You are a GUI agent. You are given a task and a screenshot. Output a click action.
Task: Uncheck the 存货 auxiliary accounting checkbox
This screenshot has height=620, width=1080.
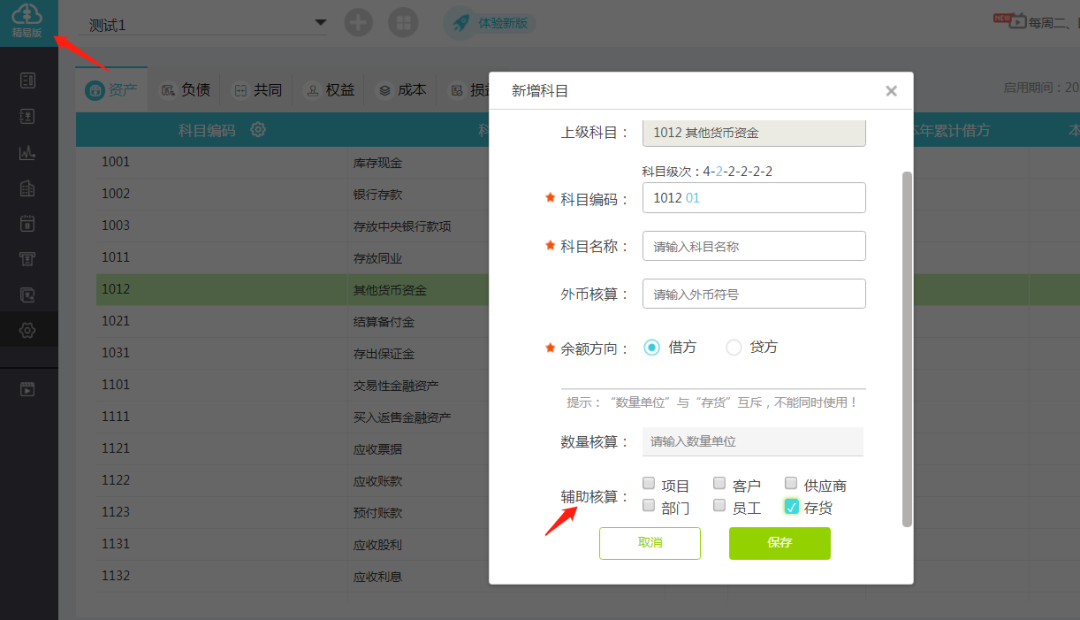[x=791, y=507]
